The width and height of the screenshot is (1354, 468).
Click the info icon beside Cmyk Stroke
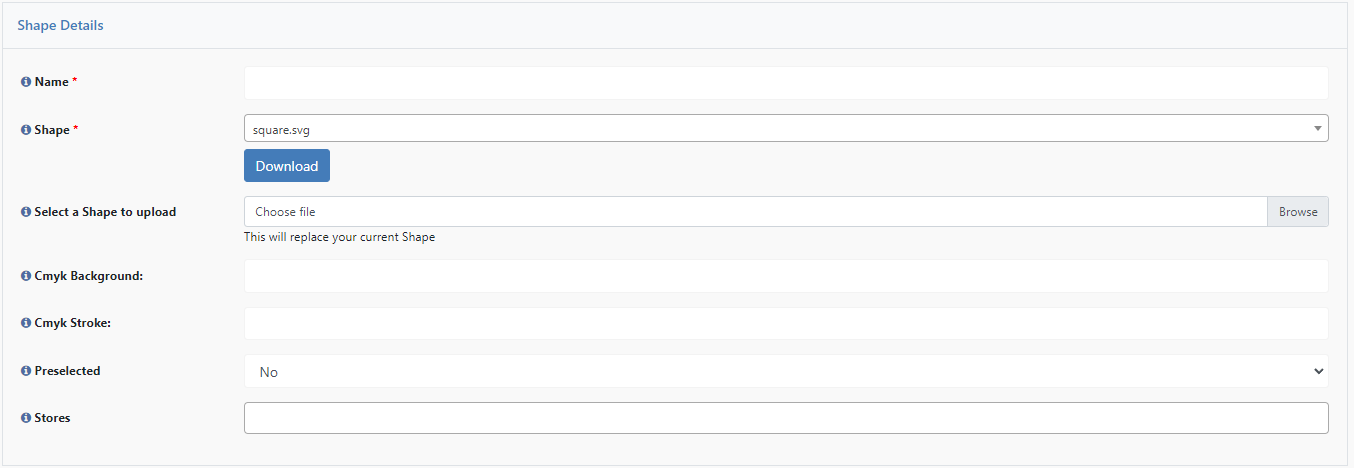coord(26,324)
